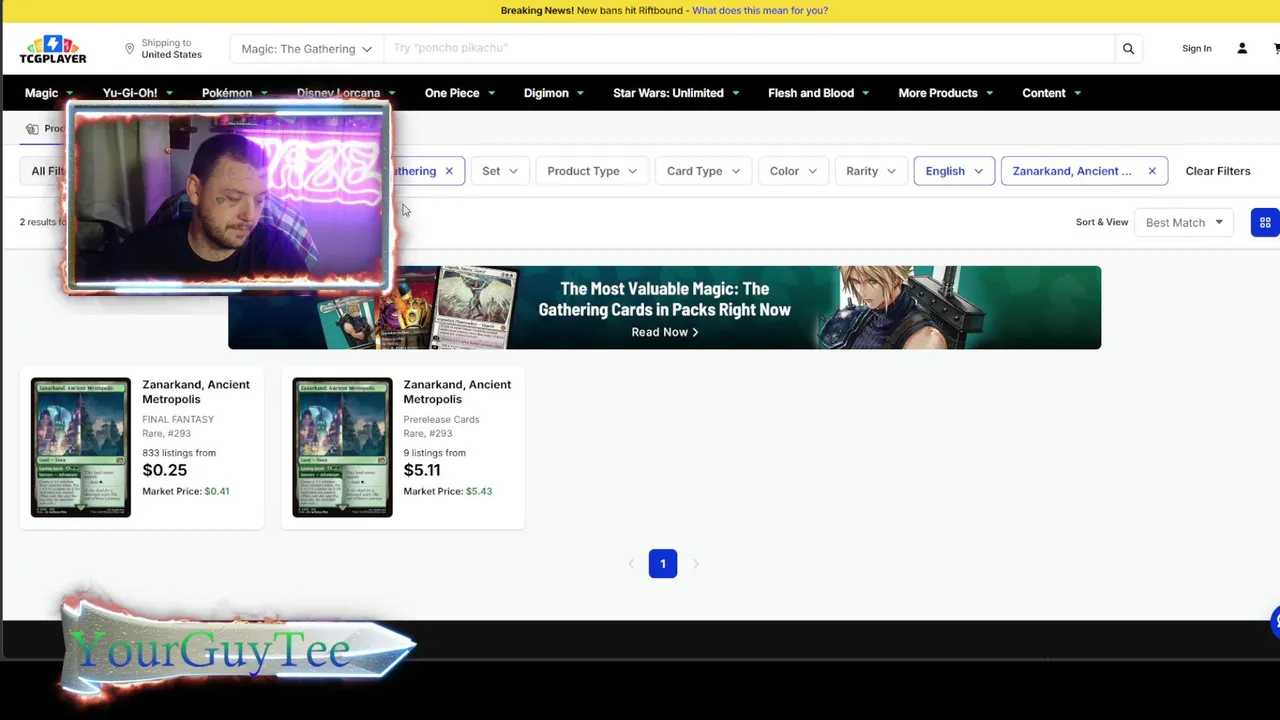Image resolution: width=1280 pixels, height=720 pixels.
Task: Go to next results page arrow
Action: tap(696, 564)
